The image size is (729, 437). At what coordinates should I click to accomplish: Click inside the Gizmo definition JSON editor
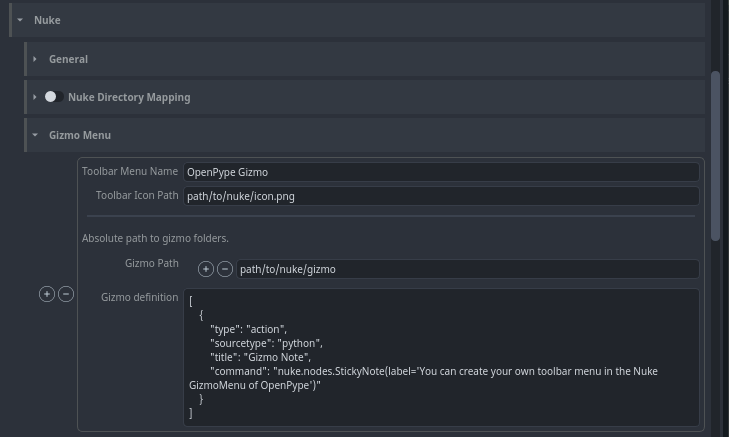pyautogui.click(x=440, y=357)
